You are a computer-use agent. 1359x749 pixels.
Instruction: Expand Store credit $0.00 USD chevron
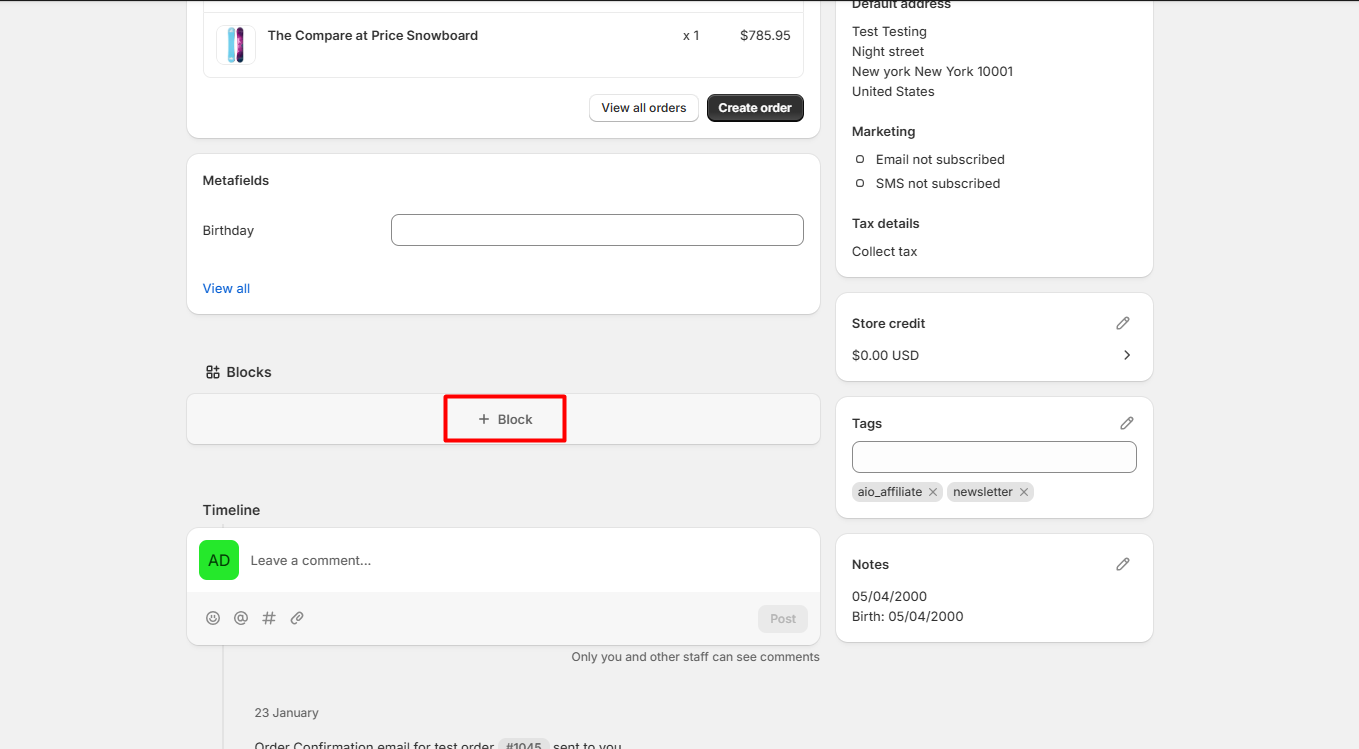point(1127,355)
